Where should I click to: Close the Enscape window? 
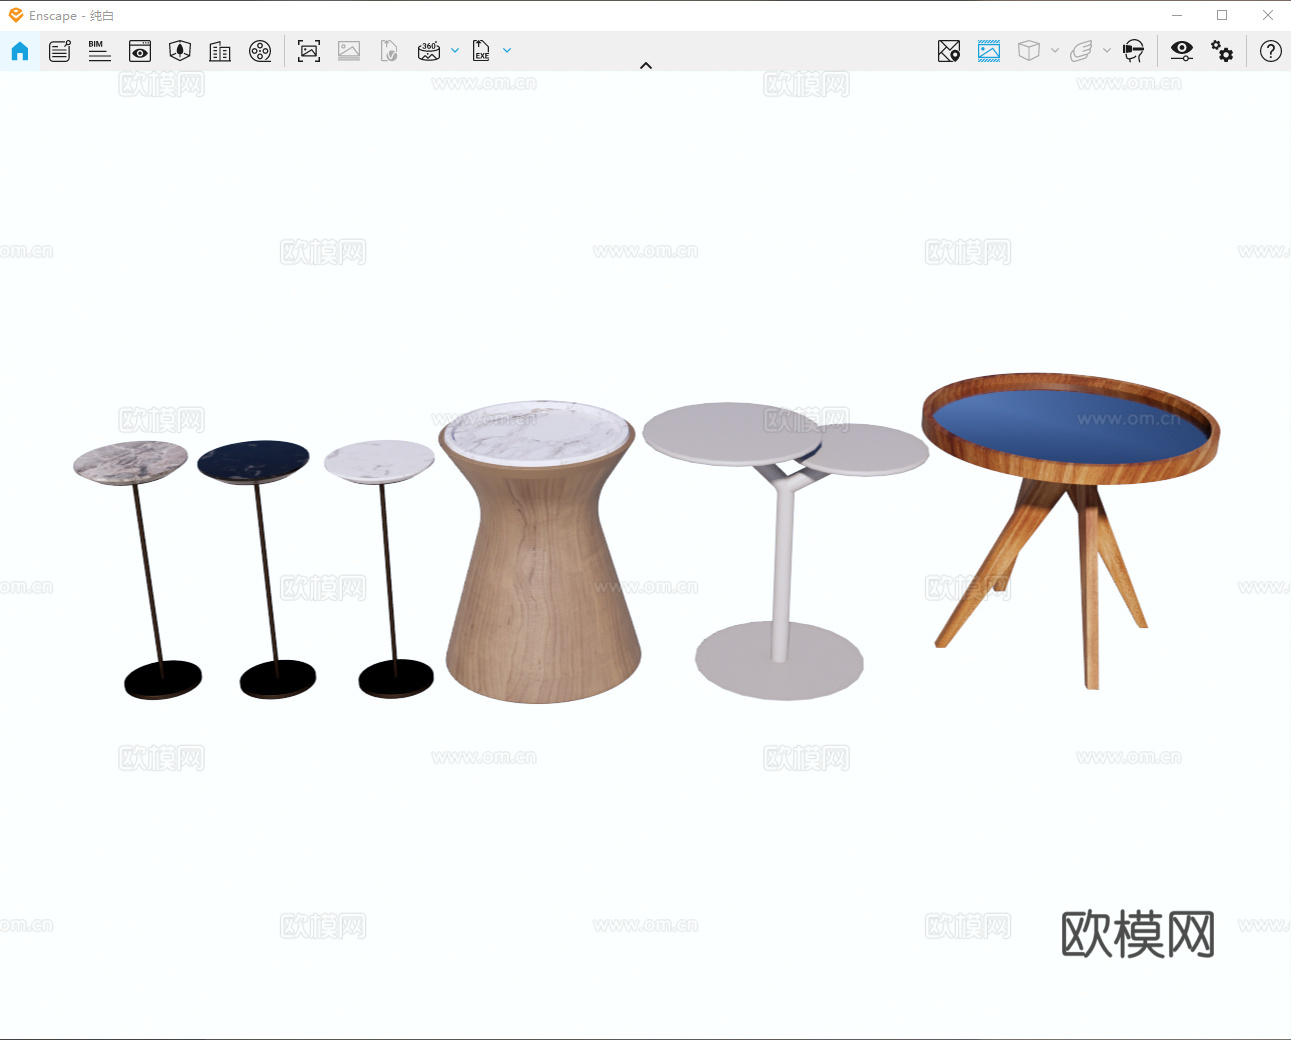(x=1268, y=15)
